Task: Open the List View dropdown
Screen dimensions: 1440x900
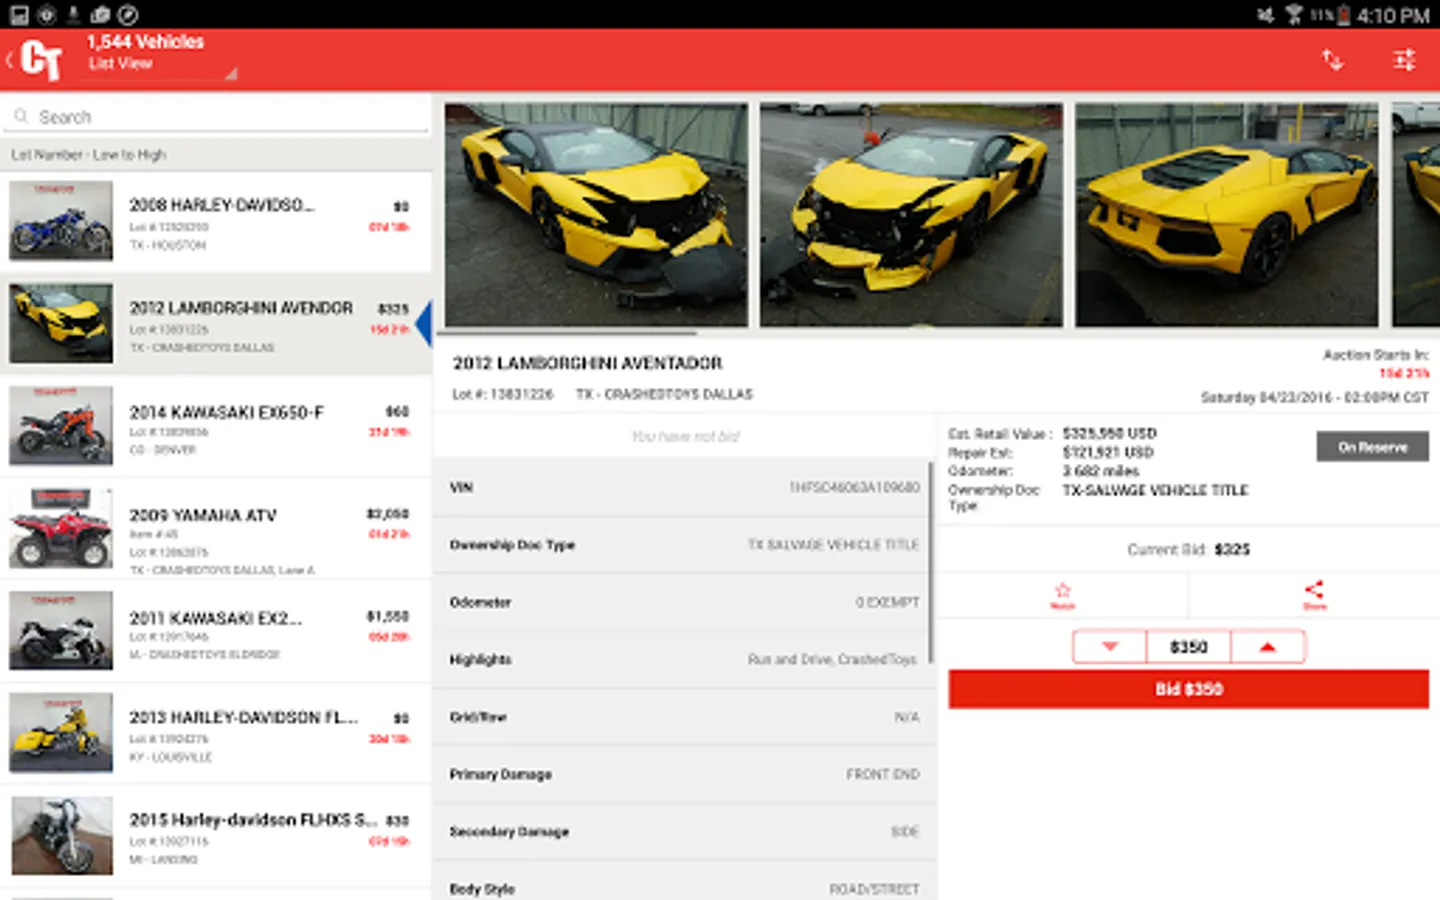Action: point(160,63)
